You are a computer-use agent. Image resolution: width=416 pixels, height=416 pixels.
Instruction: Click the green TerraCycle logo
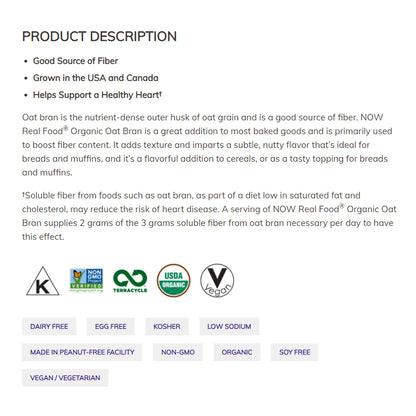130,281
